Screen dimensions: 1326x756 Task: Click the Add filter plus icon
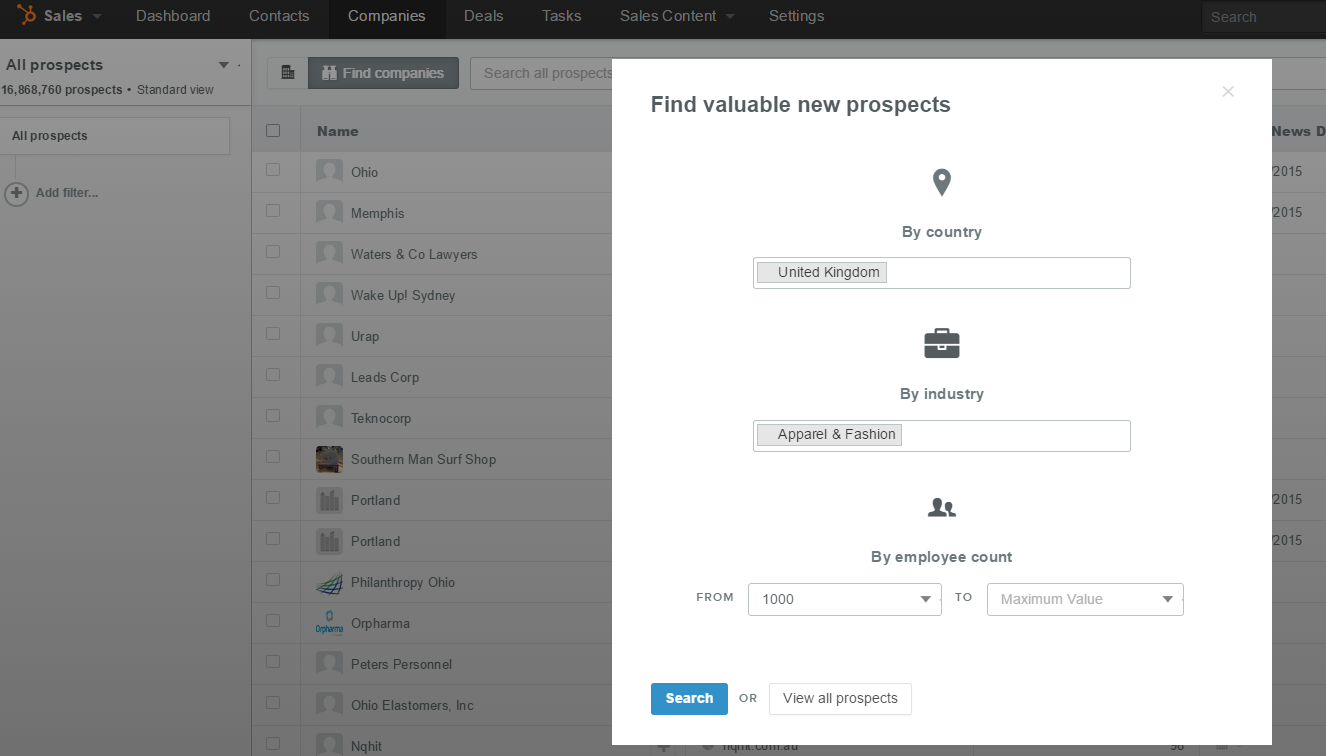click(17, 193)
